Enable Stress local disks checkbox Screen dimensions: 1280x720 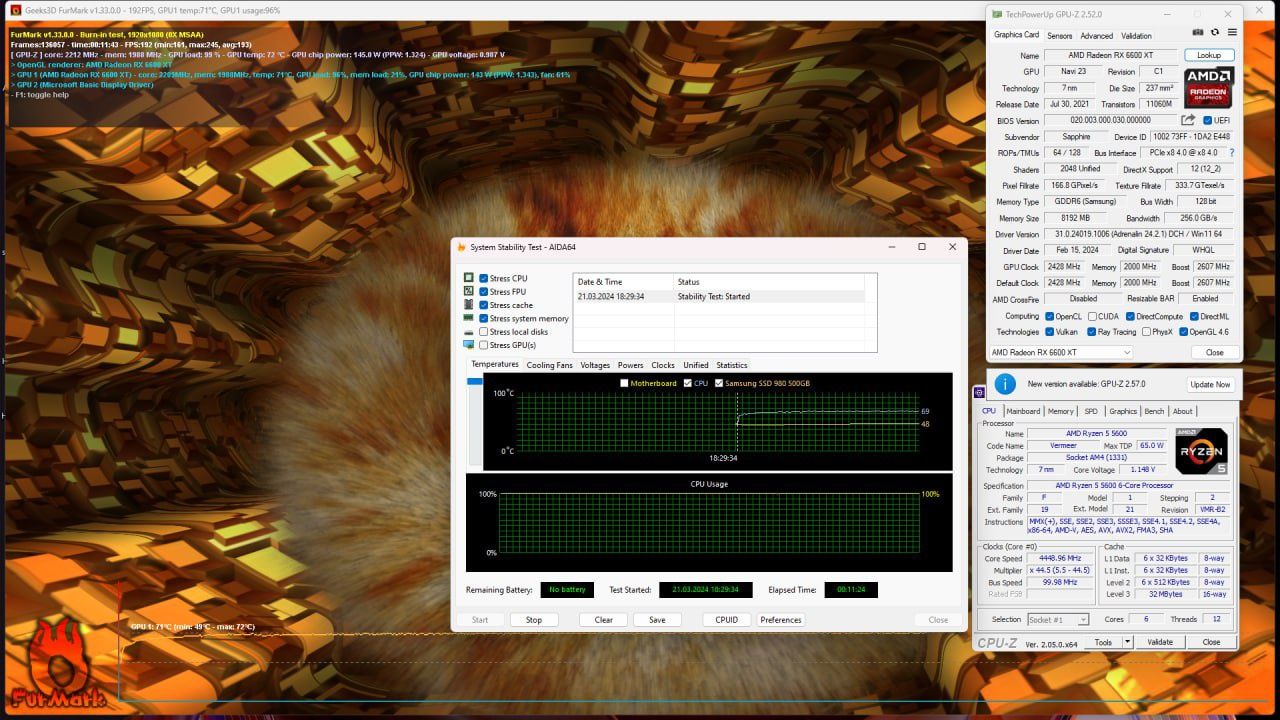484,332
